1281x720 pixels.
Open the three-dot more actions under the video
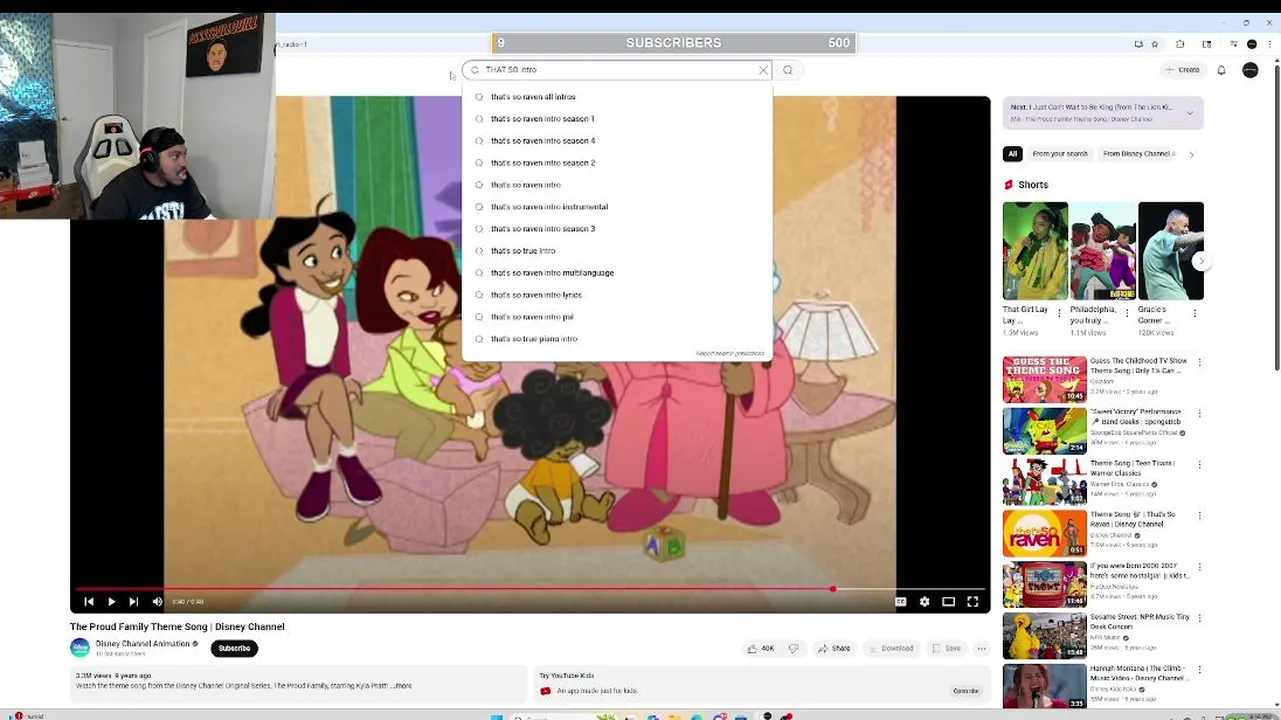981,648
